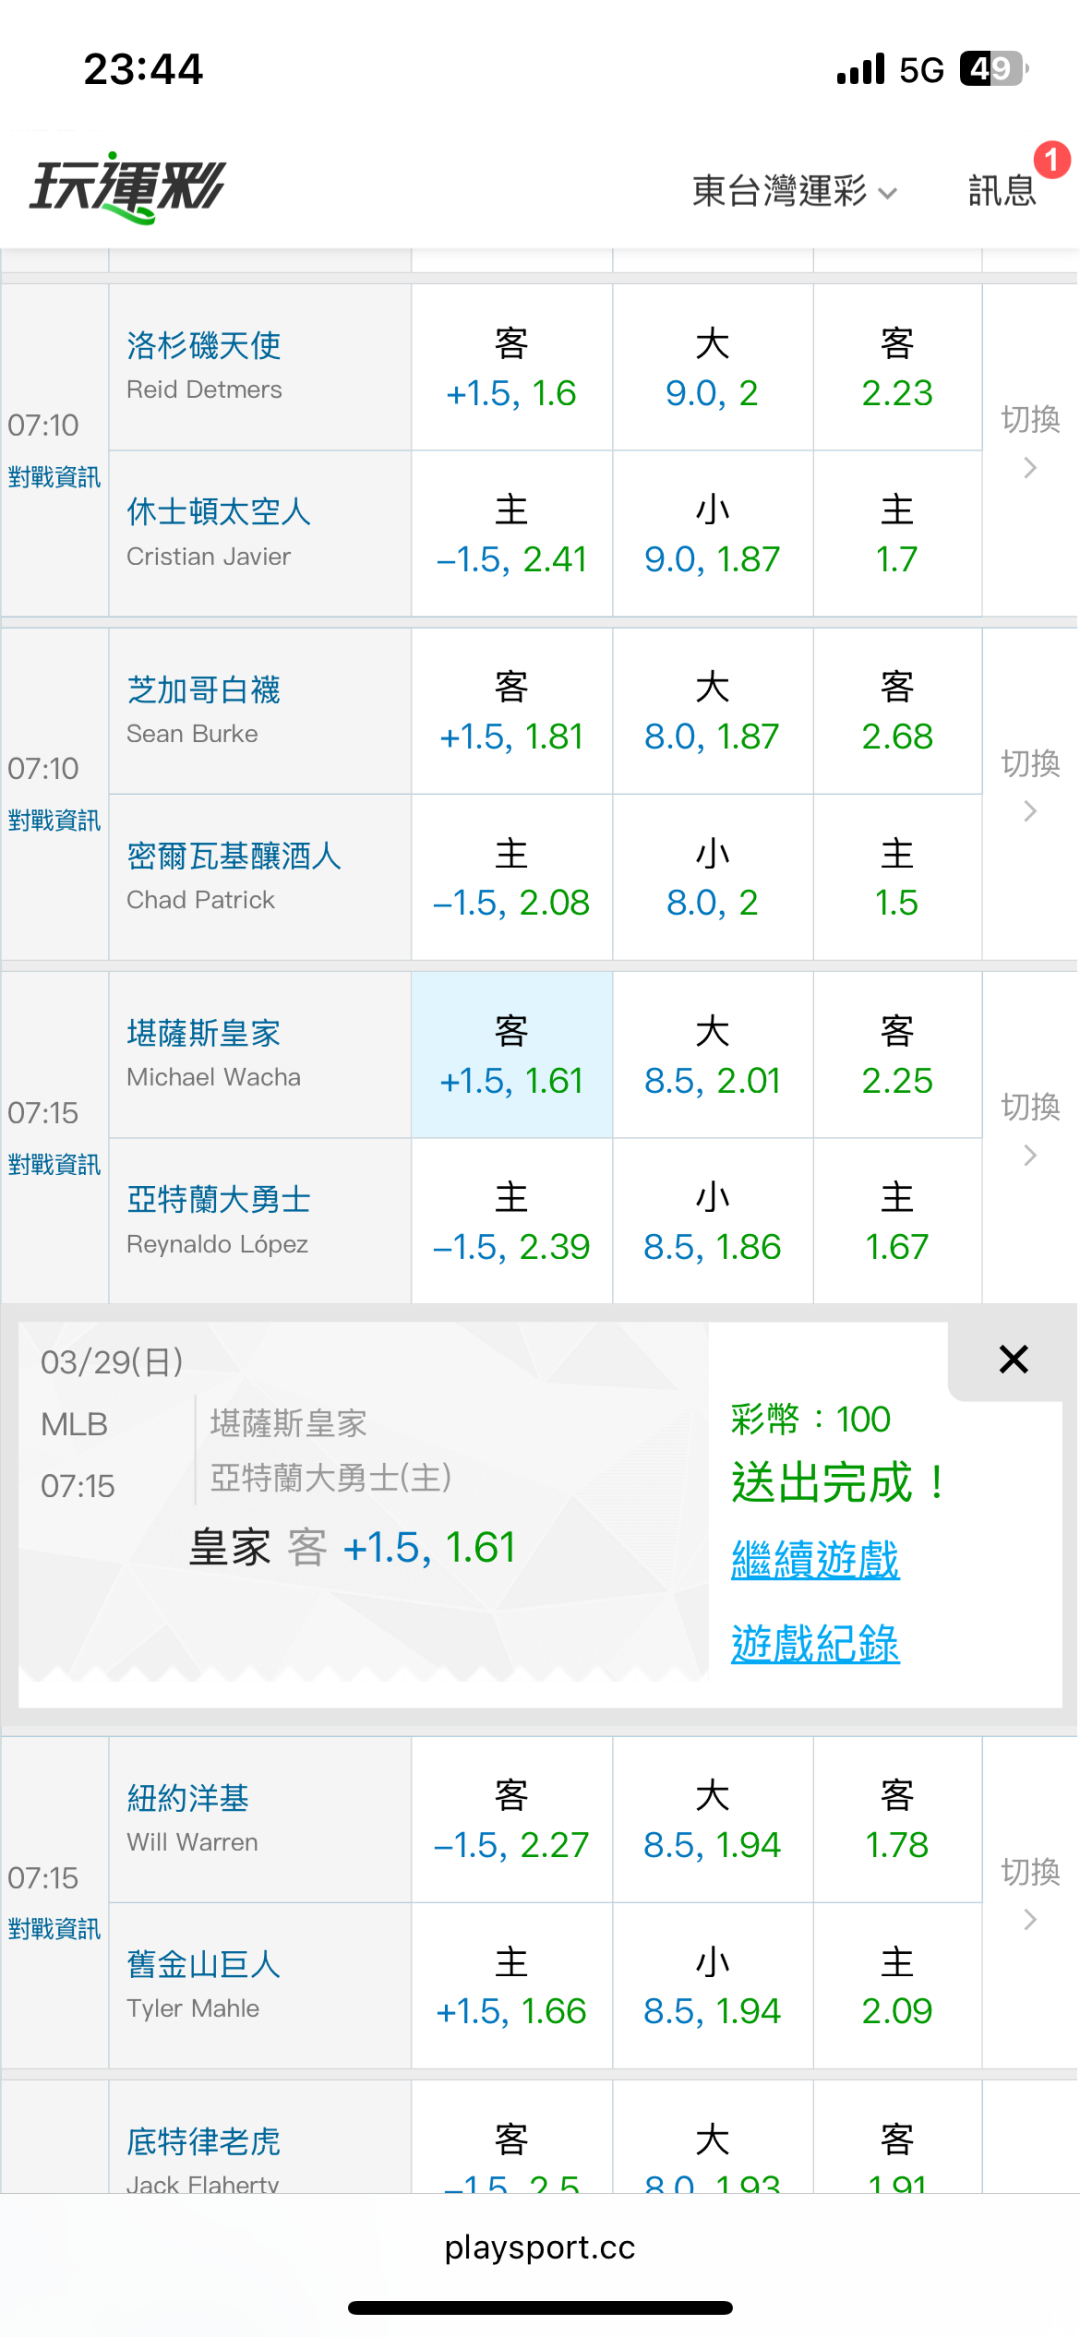
Task: Open the 遊戲紀錄 link
Action: (815, 1643)
